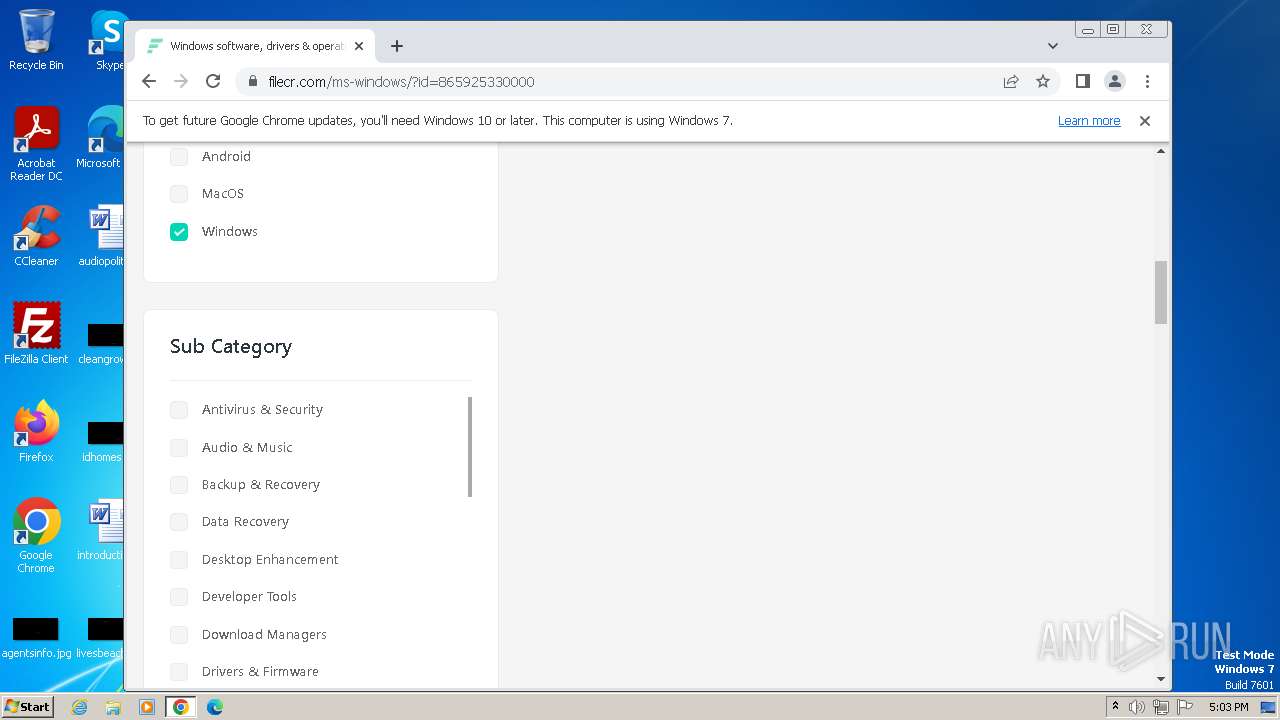Open introducti Word document on desktop

(101, 530)
